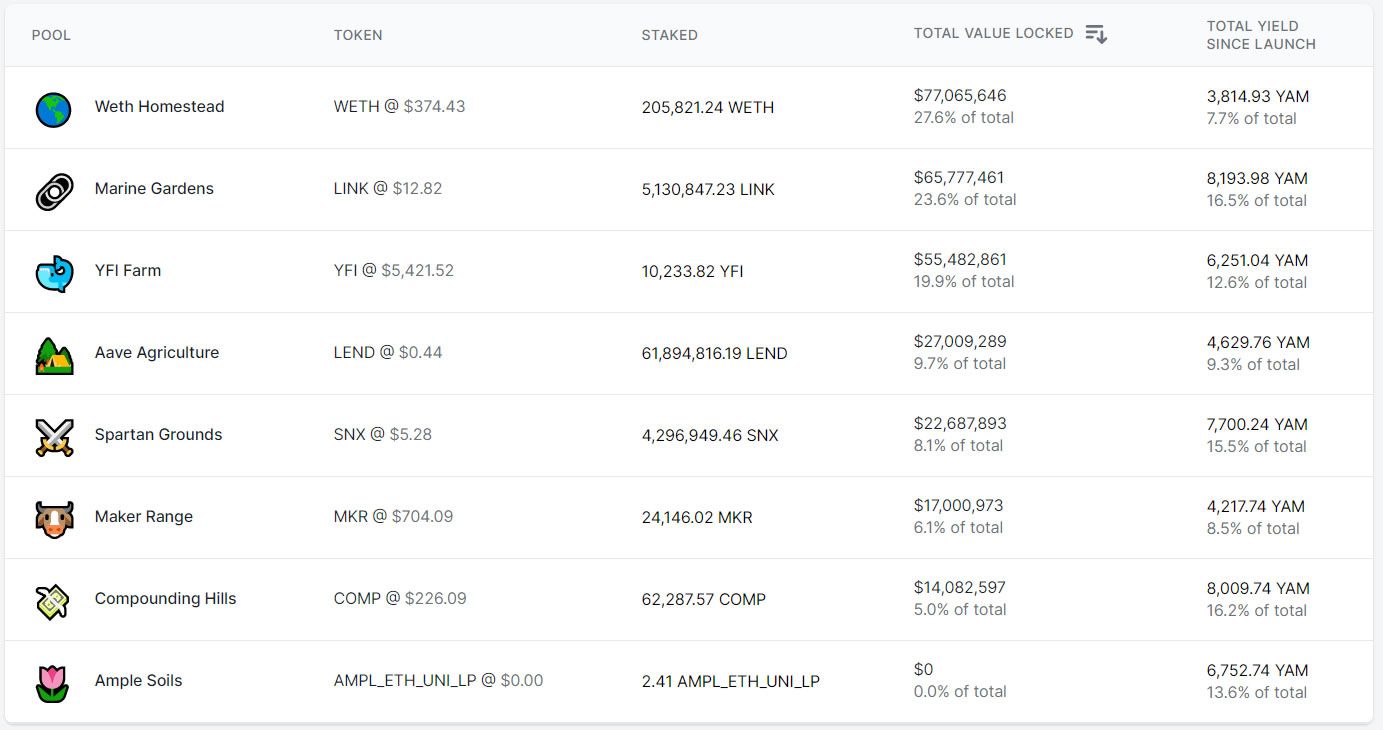Open the Marine Gardens pool name
1383x730 pixels.
[x=154, y=189]
